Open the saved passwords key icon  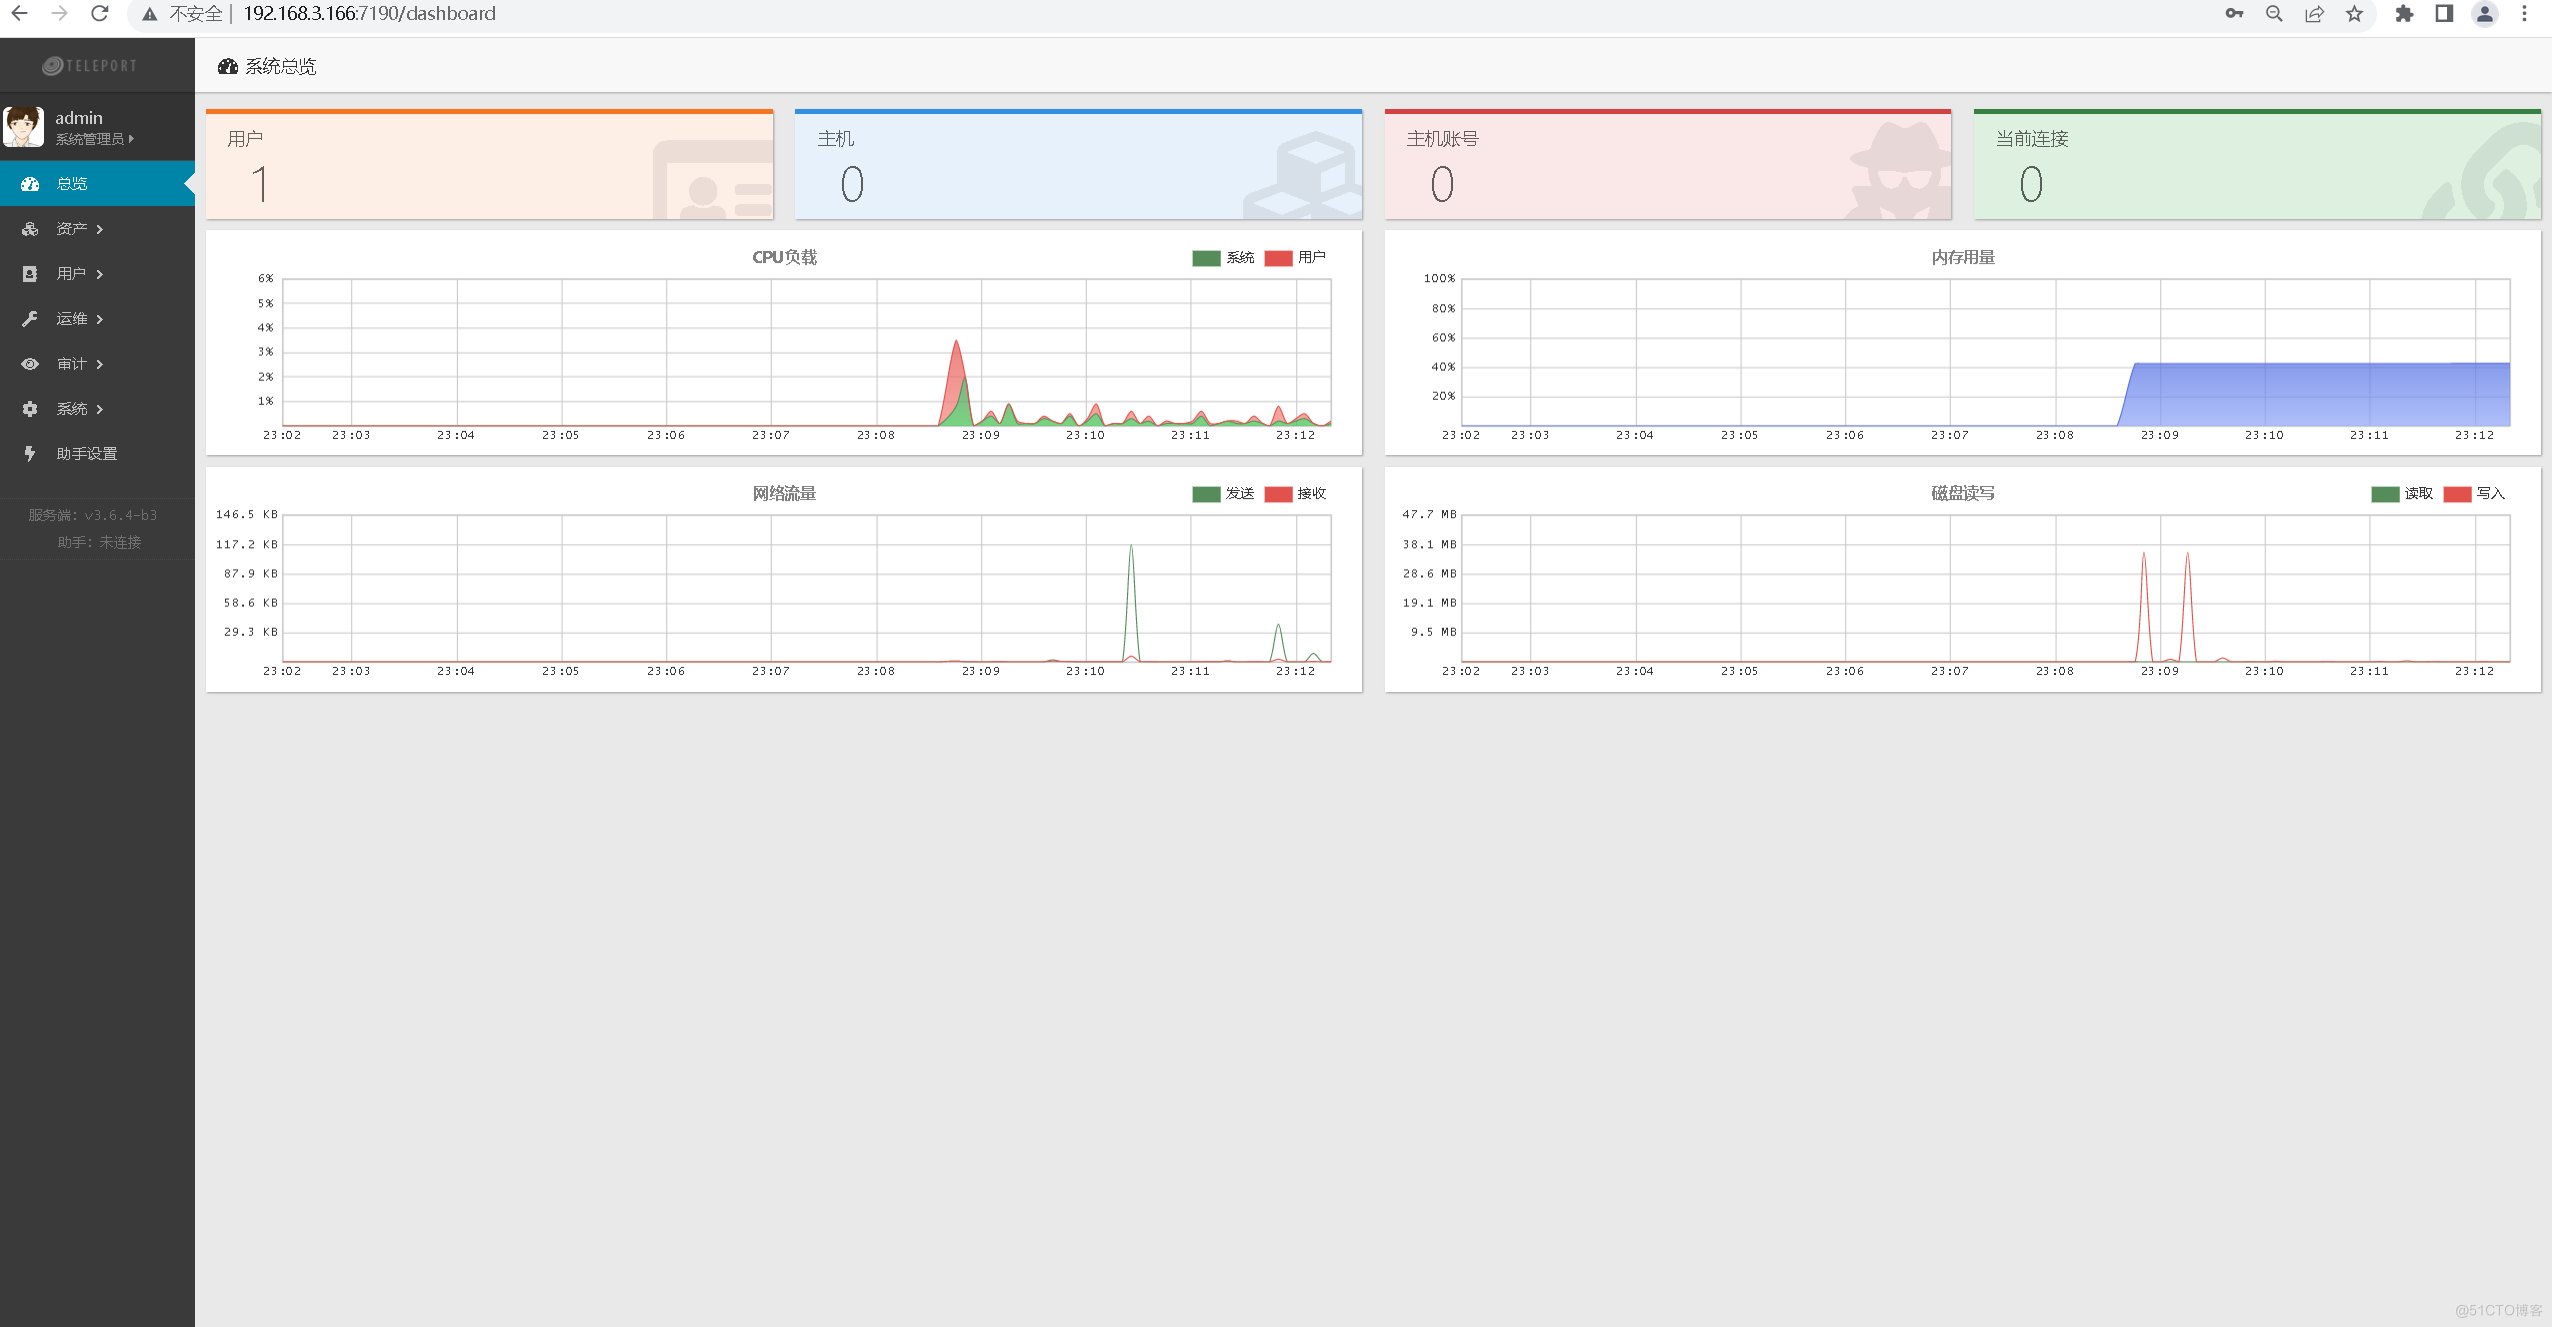[2234, 14]
